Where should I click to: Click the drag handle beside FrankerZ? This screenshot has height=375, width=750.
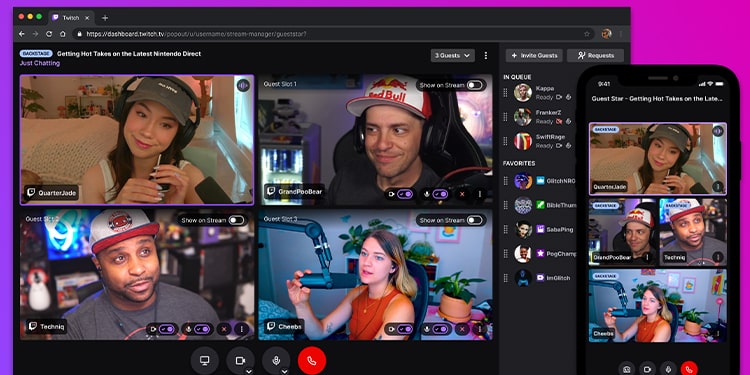pyautogui.click(x=506, y=117)
